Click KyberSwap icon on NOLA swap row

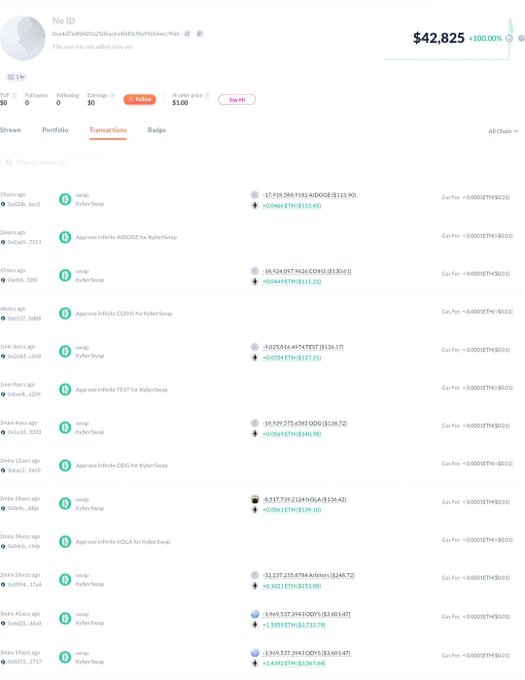[65, 503]
